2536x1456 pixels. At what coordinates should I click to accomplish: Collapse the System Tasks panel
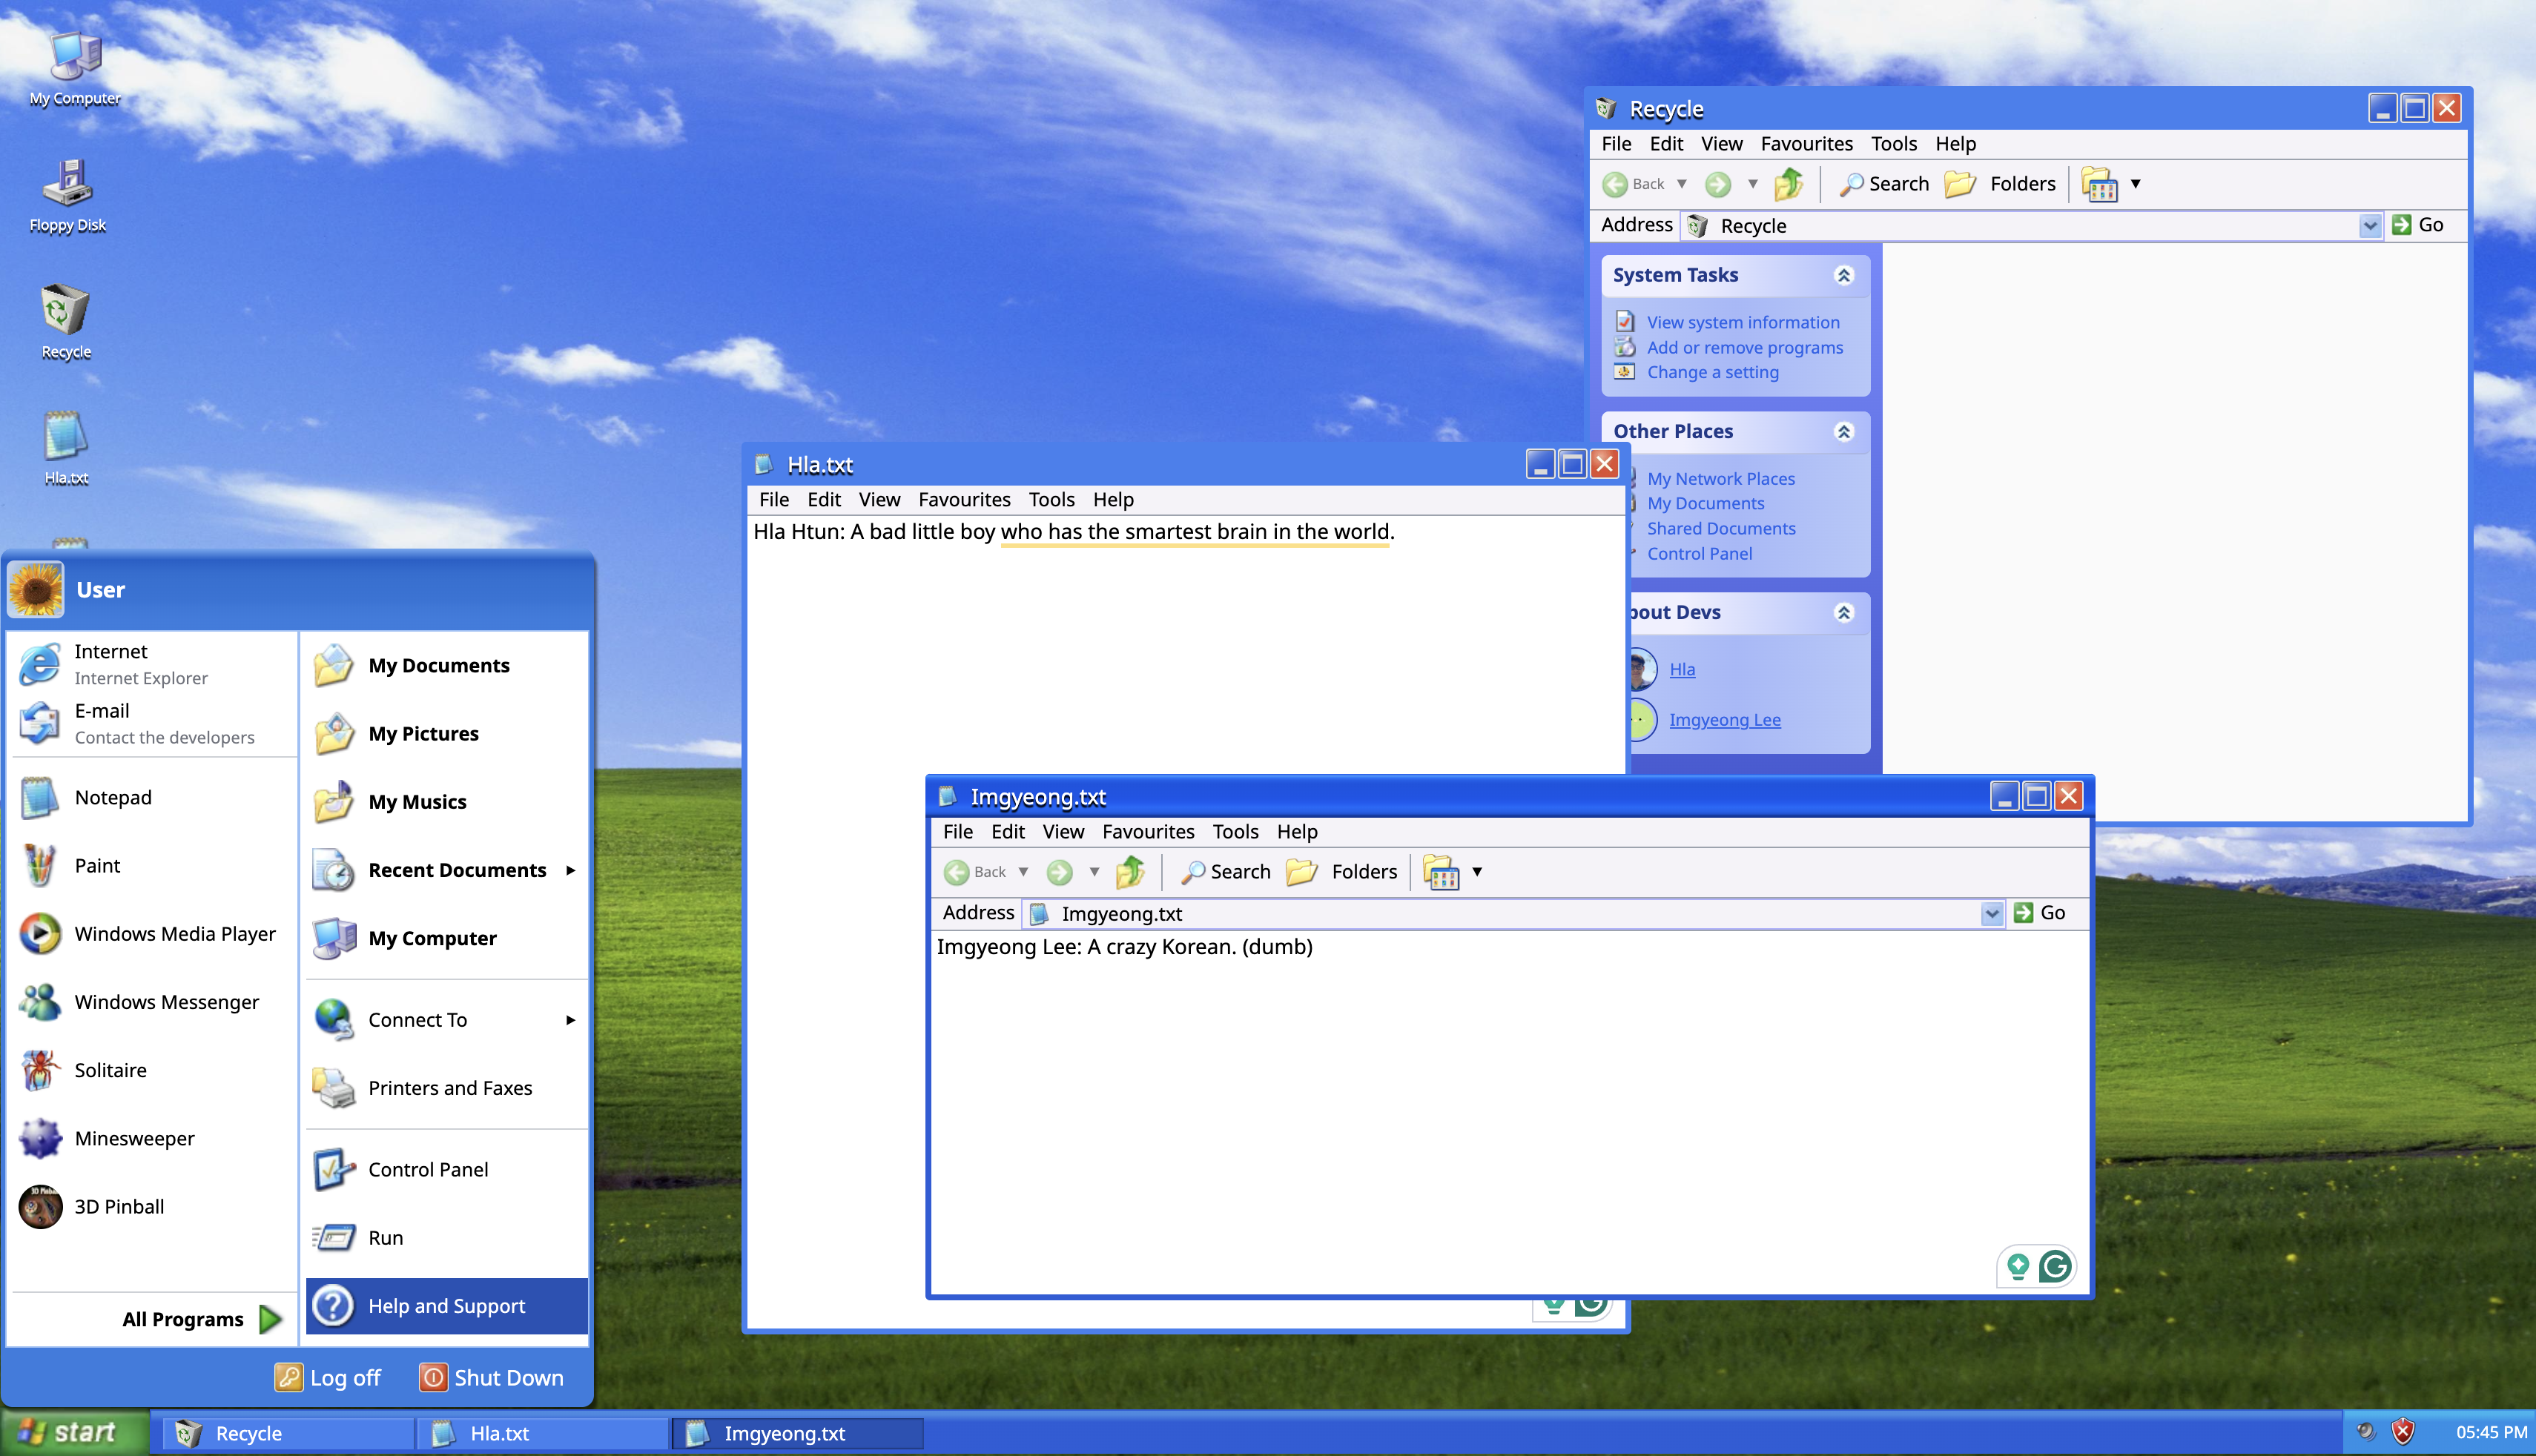point(1844,275)
